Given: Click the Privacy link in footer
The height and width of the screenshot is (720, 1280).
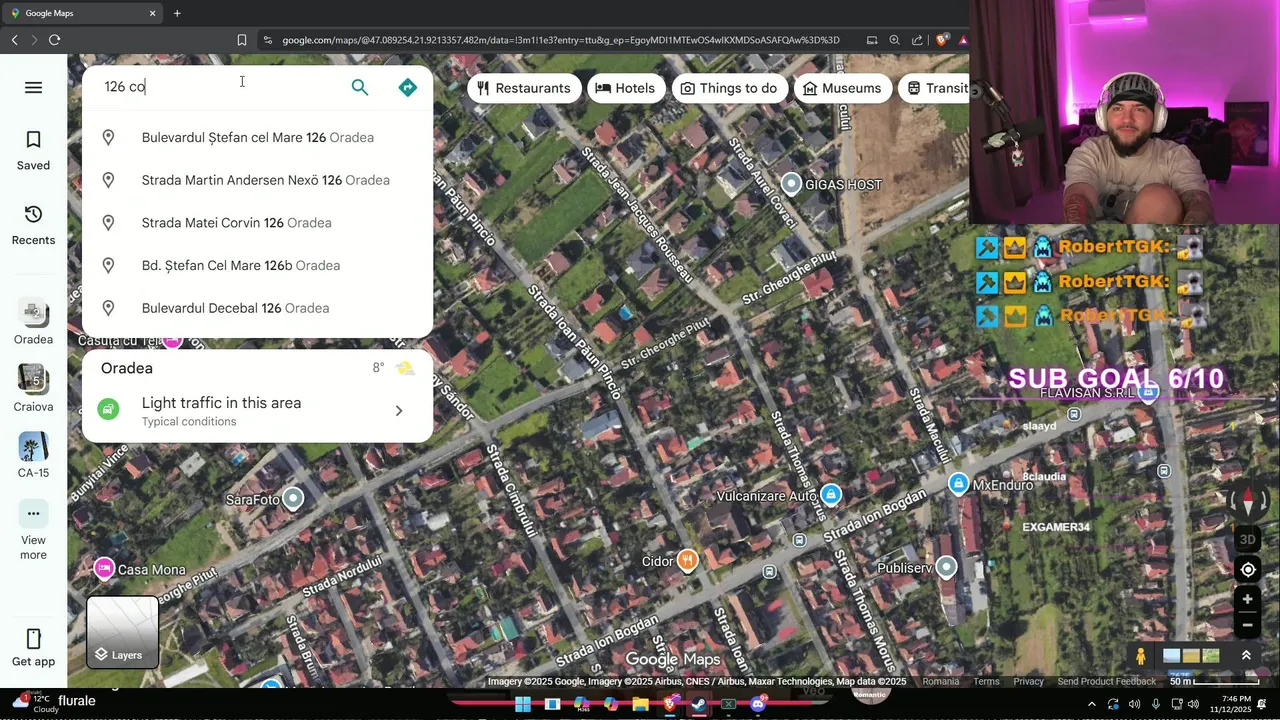Looking at the screenshot, I should point(1028,682).
